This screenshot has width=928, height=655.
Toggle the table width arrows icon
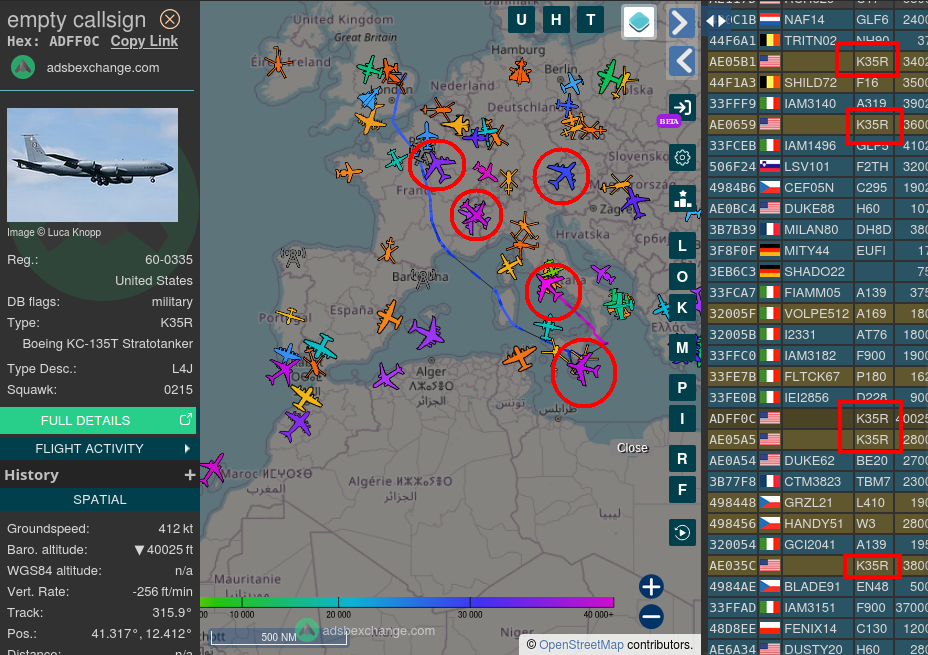click(716, 21)
